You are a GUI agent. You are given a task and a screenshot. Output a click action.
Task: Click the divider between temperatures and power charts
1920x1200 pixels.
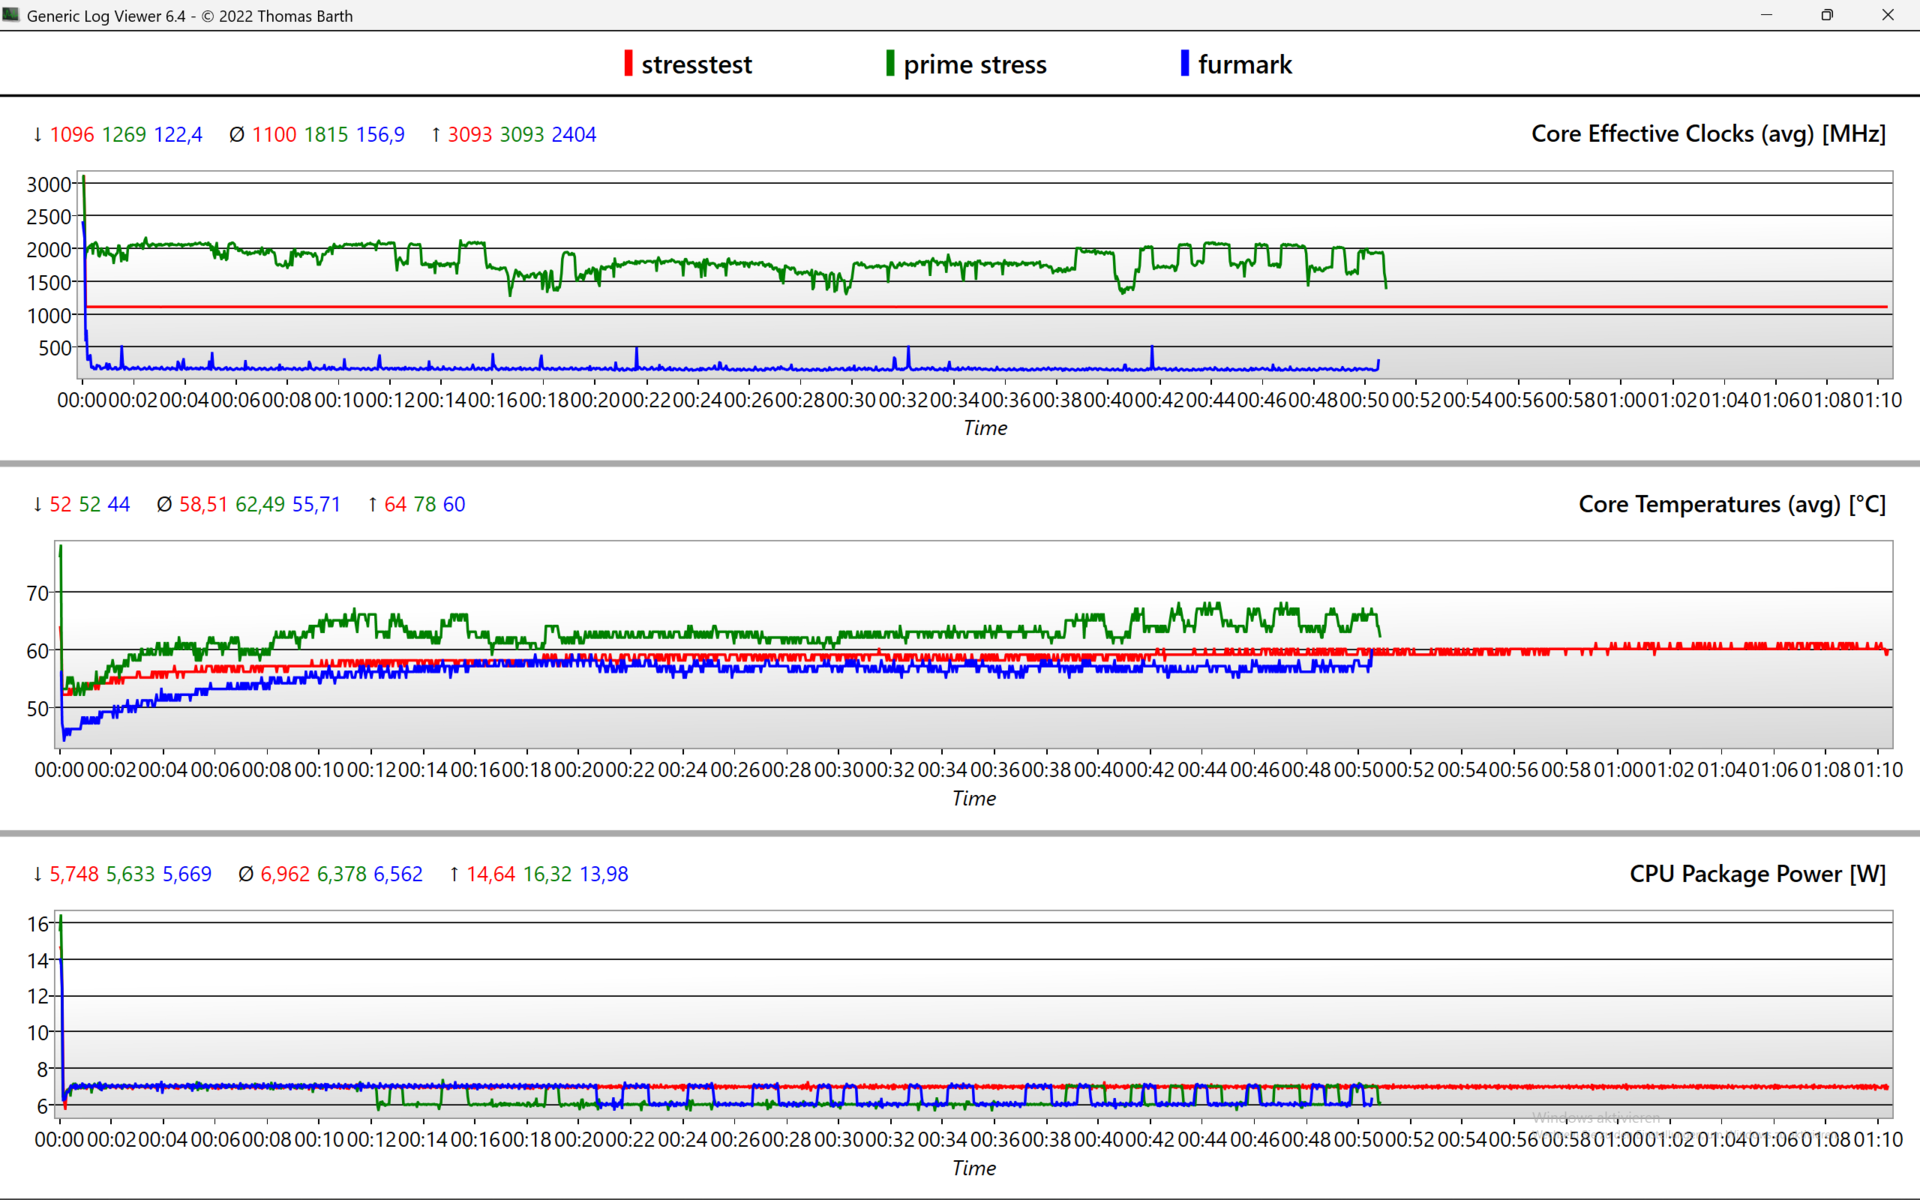pyautogui.click(x=960, y=833)
